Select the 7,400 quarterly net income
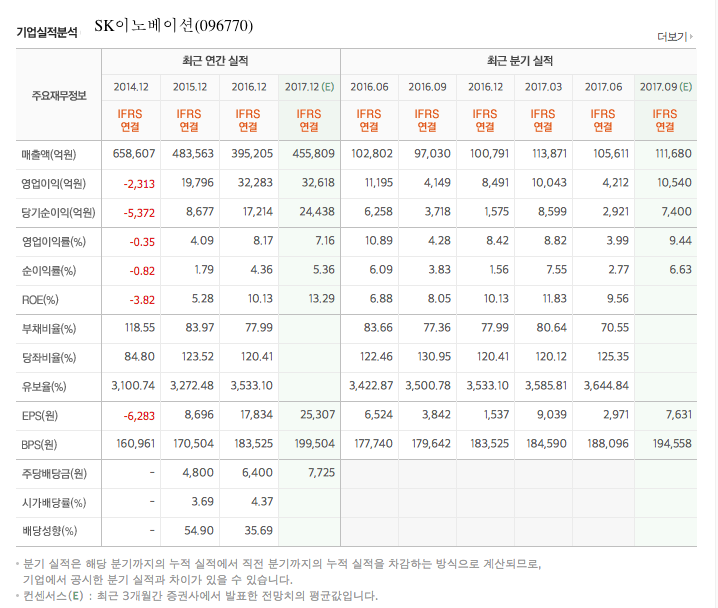 click(x=676, y=212)
